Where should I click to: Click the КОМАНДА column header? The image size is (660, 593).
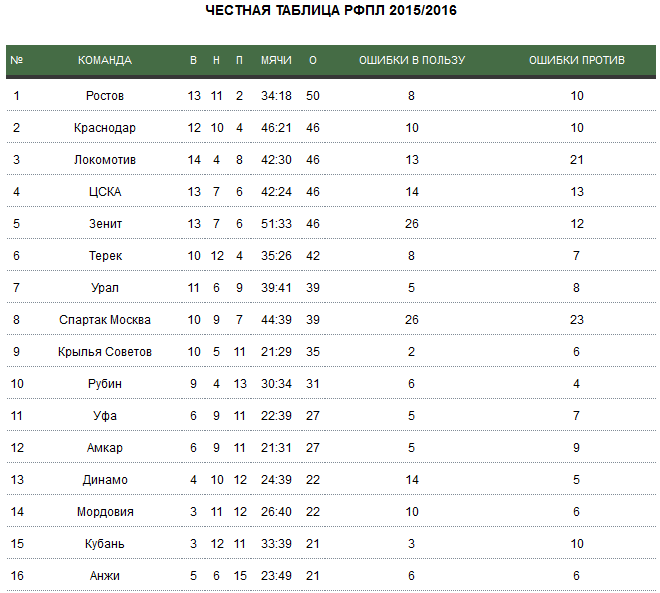105,60
